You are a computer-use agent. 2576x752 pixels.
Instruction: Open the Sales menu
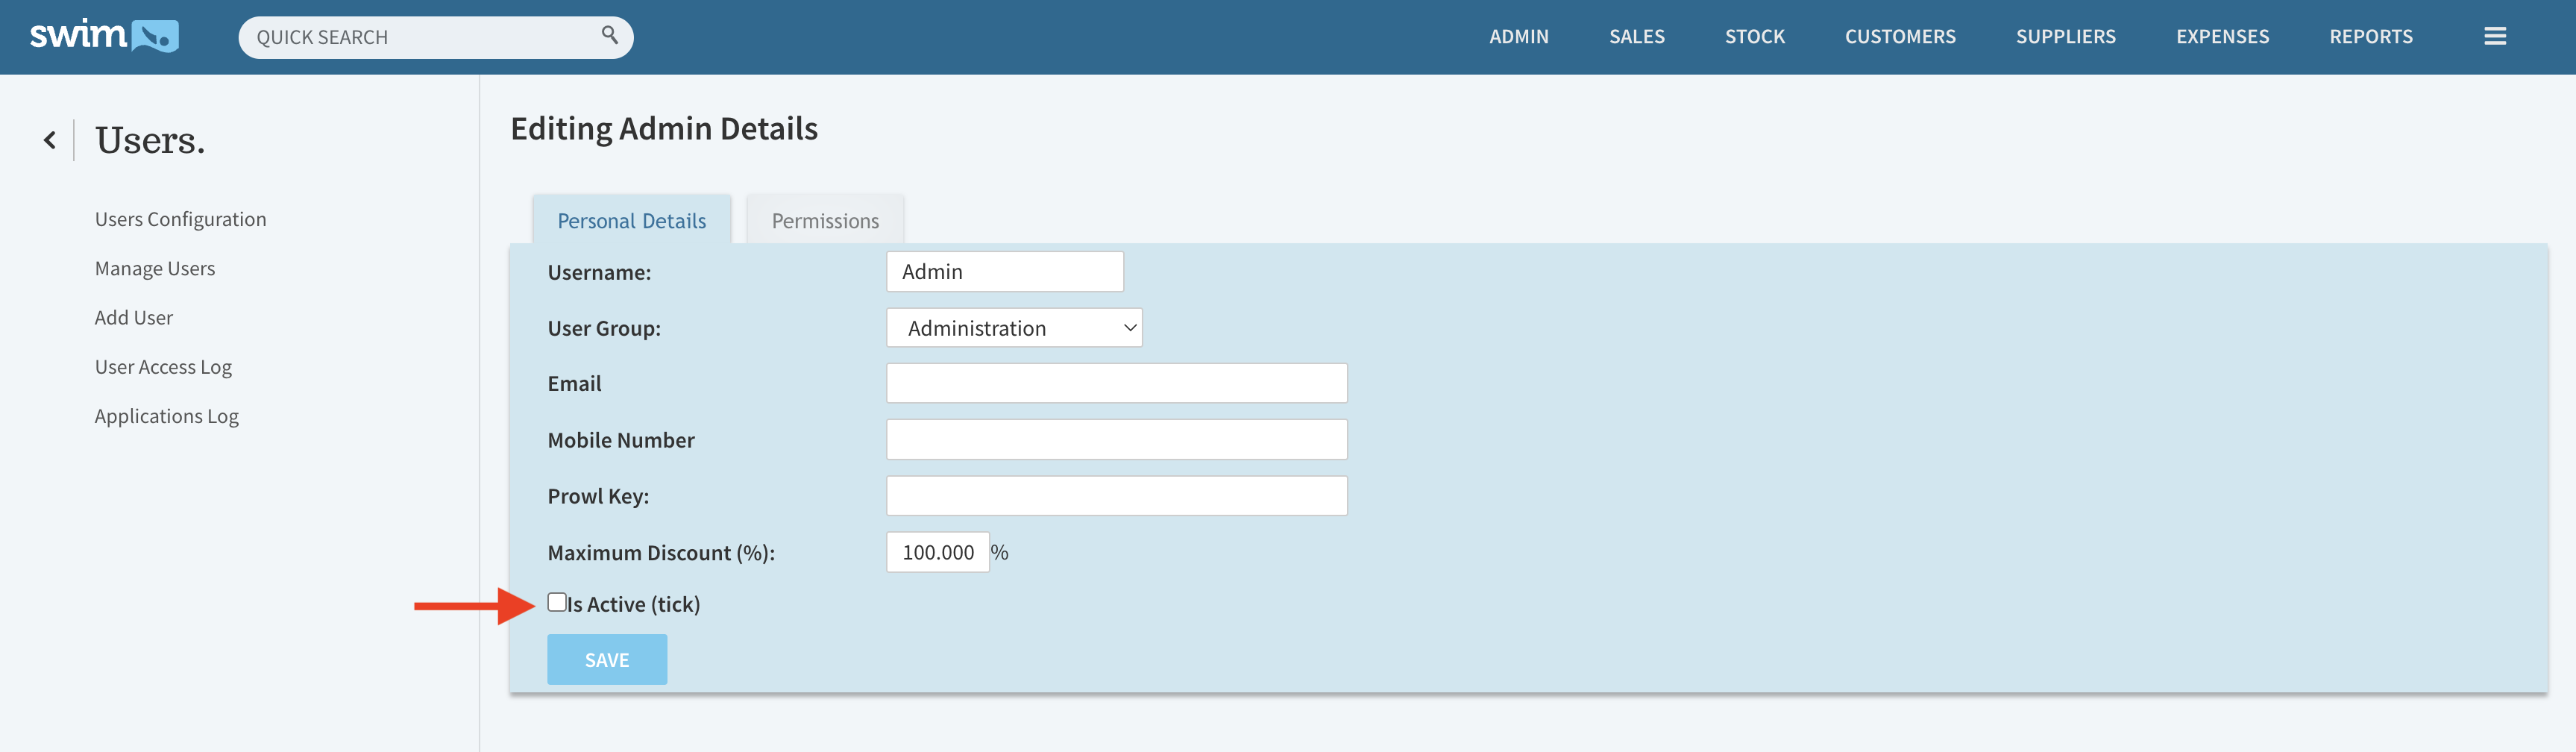[x=1636, y=37]
